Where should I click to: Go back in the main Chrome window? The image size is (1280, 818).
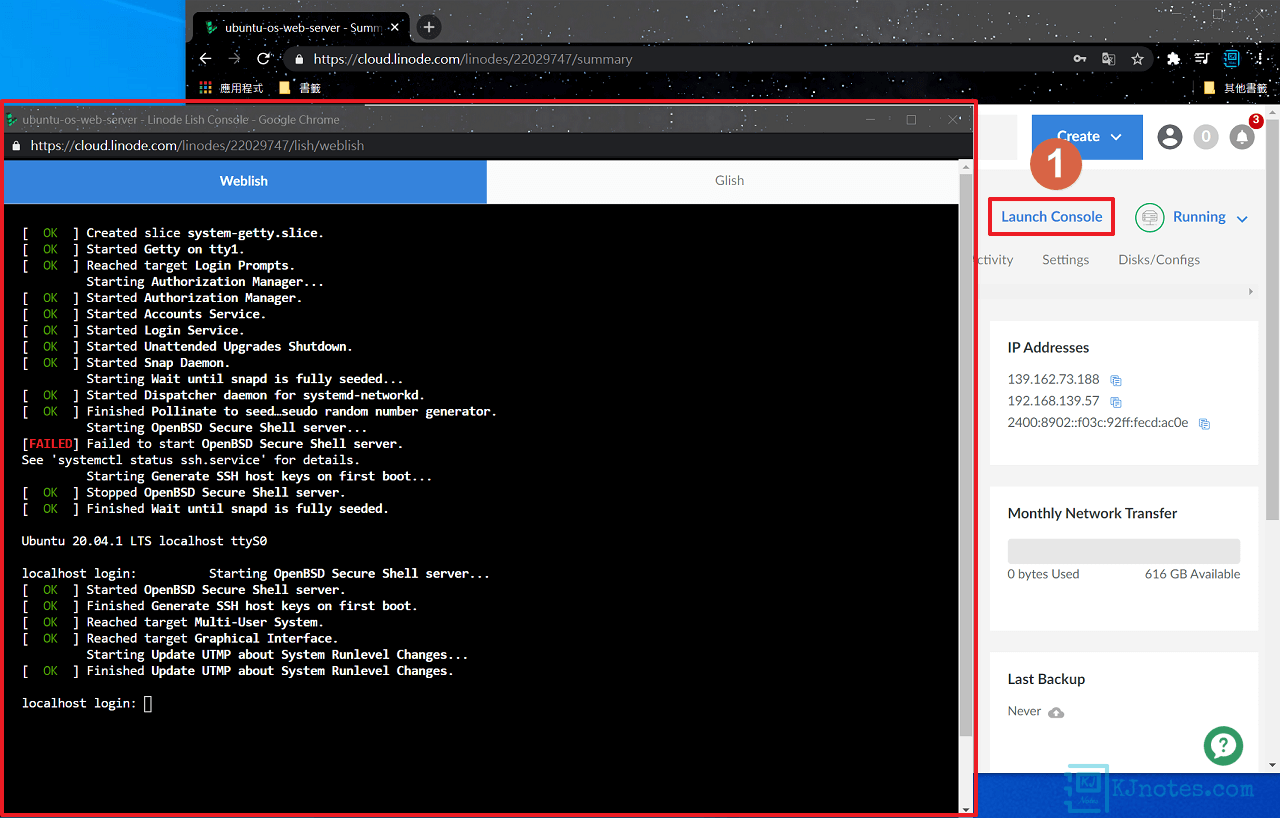tap(205, 59)
